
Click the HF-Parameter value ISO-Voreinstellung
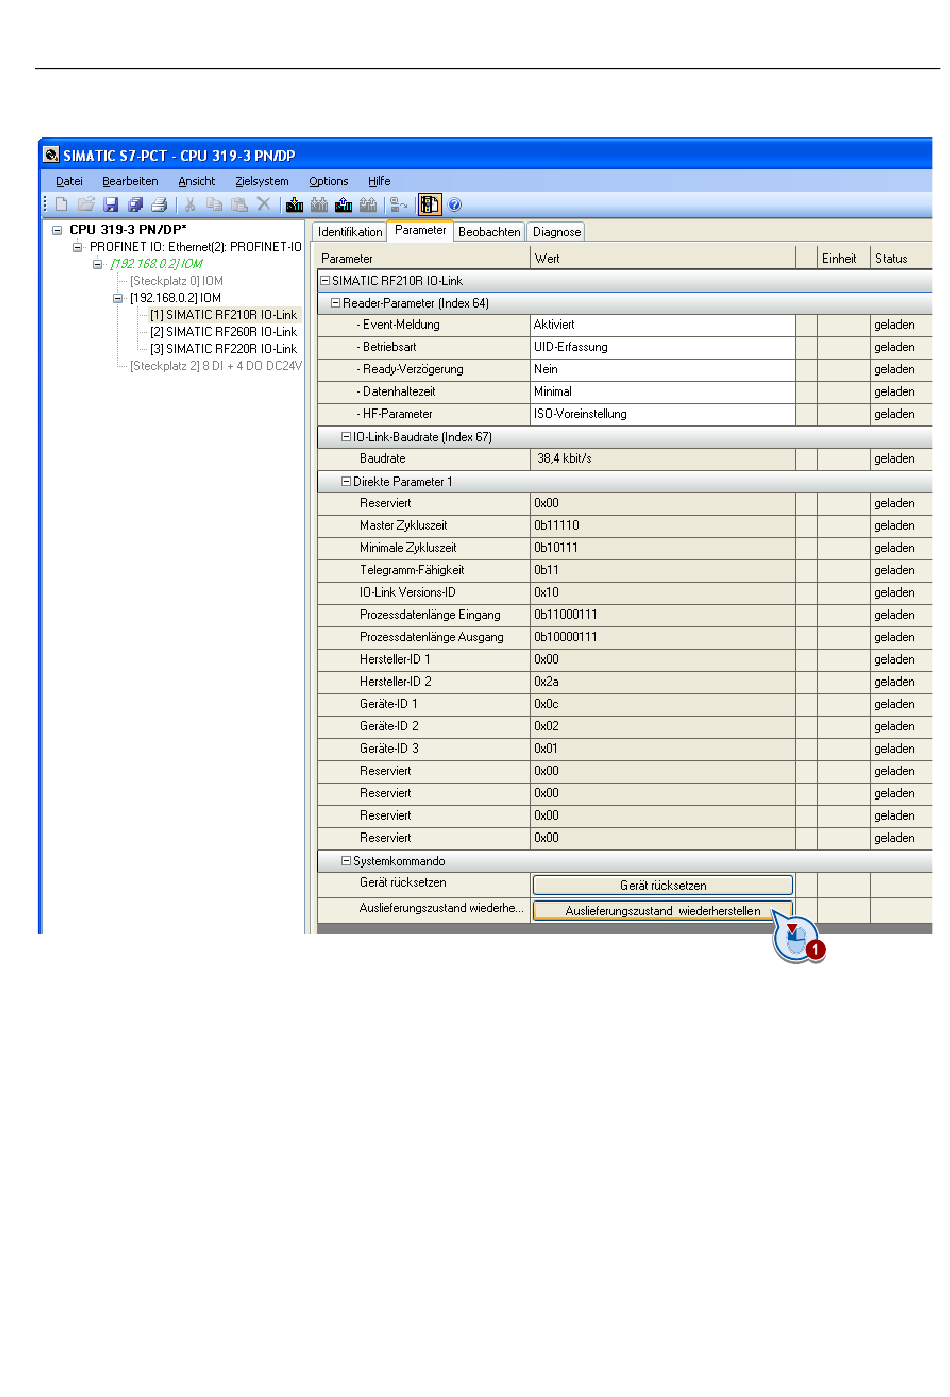point(662,414)
